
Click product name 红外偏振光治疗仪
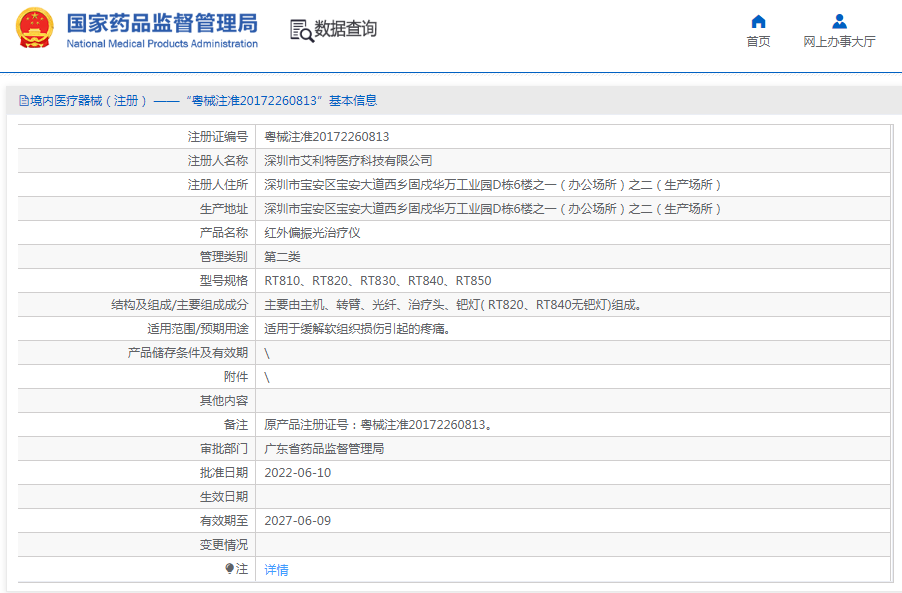pyautogui.click(x=312, y=233)
